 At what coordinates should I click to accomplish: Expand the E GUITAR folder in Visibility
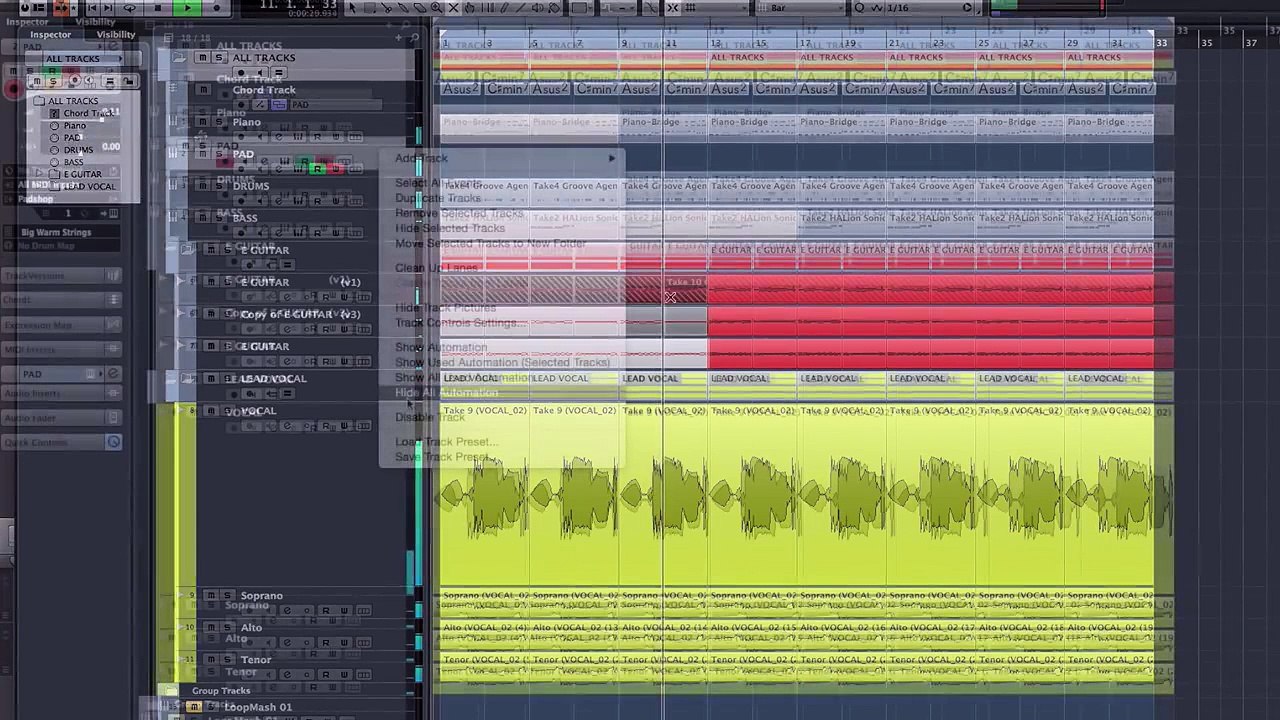point(41,174)
